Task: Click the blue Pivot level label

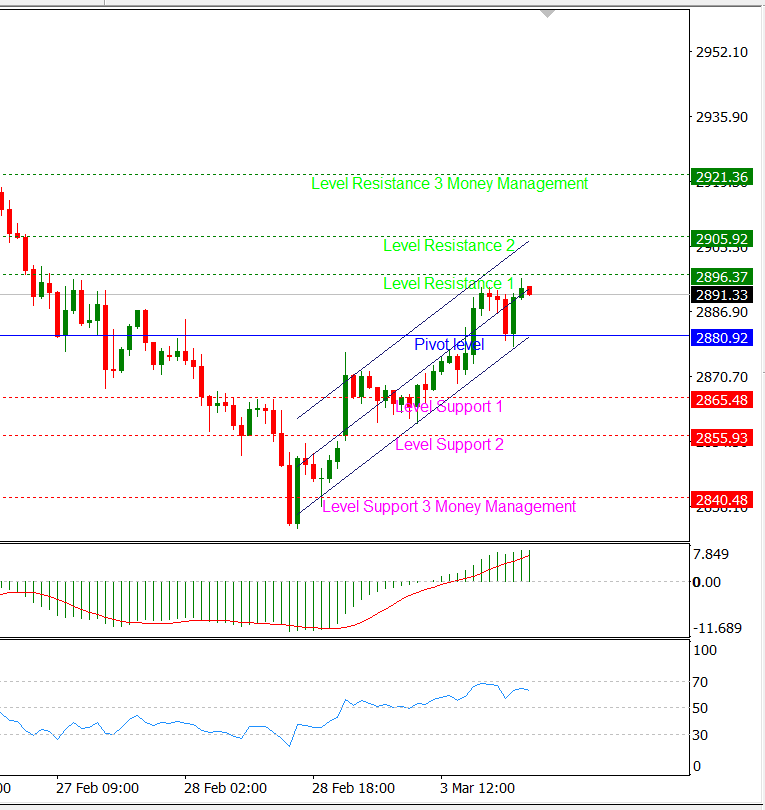Action: (449, 345)
